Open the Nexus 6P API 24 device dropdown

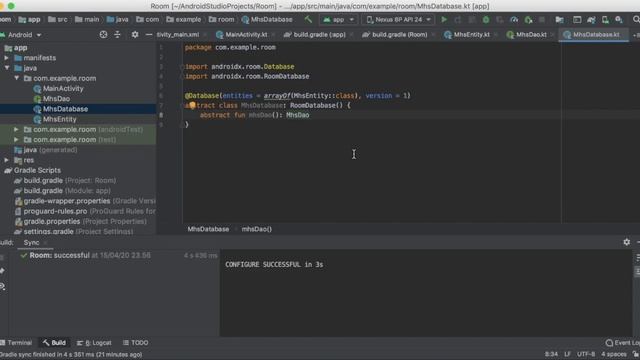pos(398,19)
